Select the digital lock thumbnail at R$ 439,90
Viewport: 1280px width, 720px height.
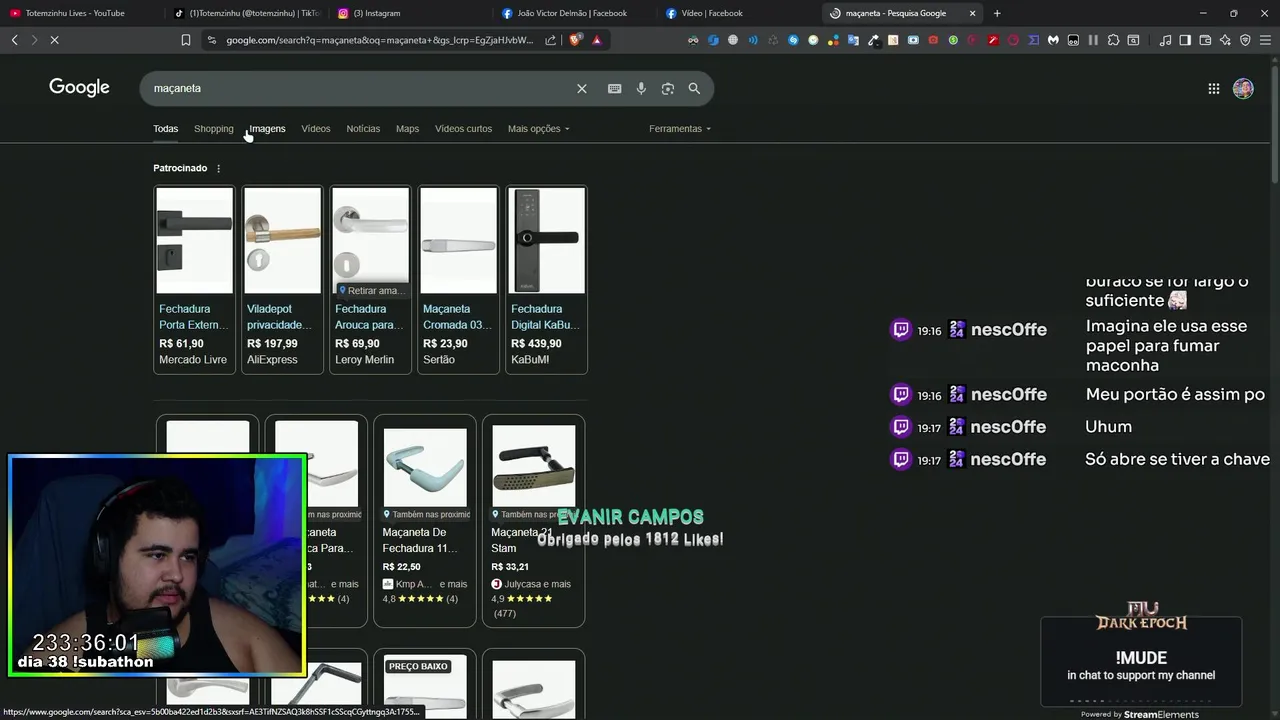pyautogui.click(x=546, y=240)
